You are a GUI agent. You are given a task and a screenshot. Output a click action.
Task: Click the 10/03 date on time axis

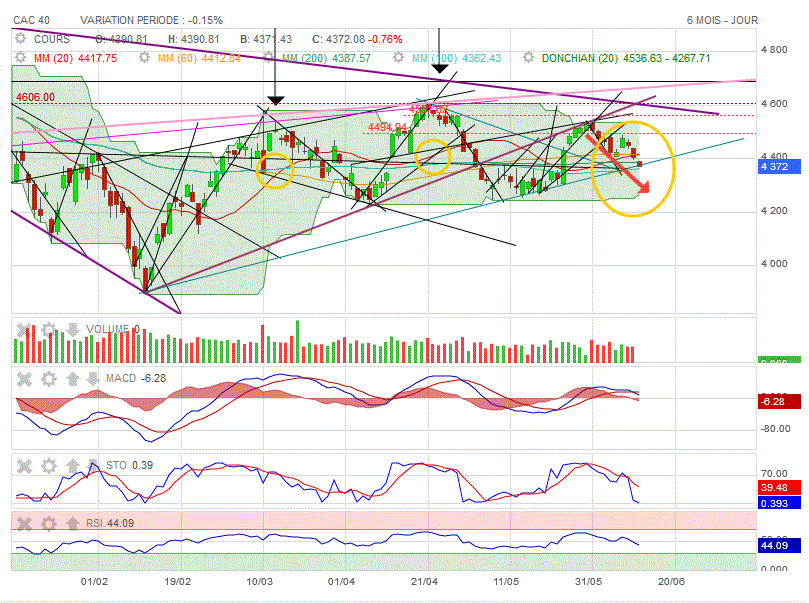point(260,581)
